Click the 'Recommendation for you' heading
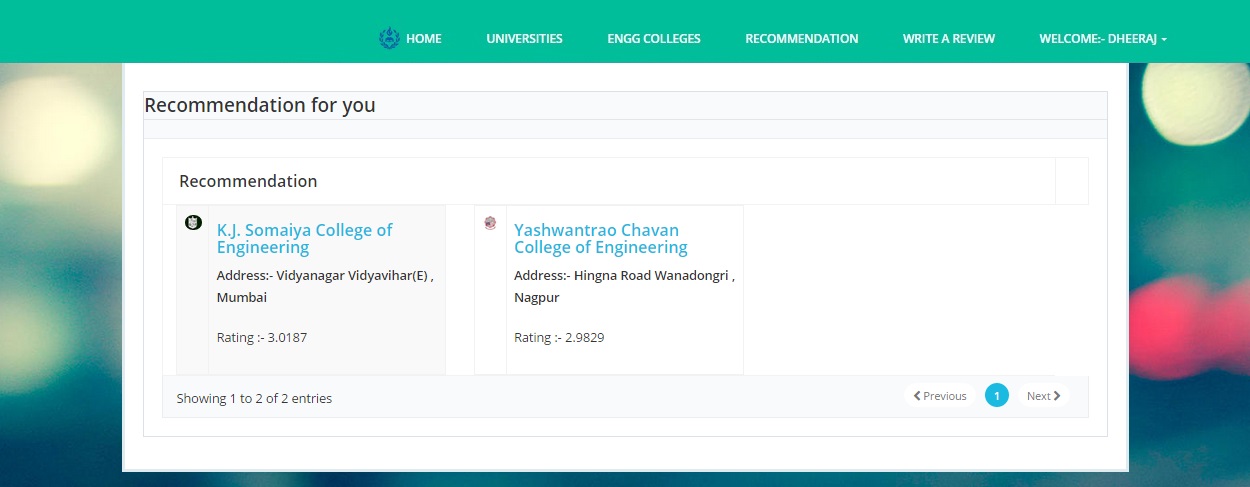1250x487 pixels. click(x=260, y=105)
